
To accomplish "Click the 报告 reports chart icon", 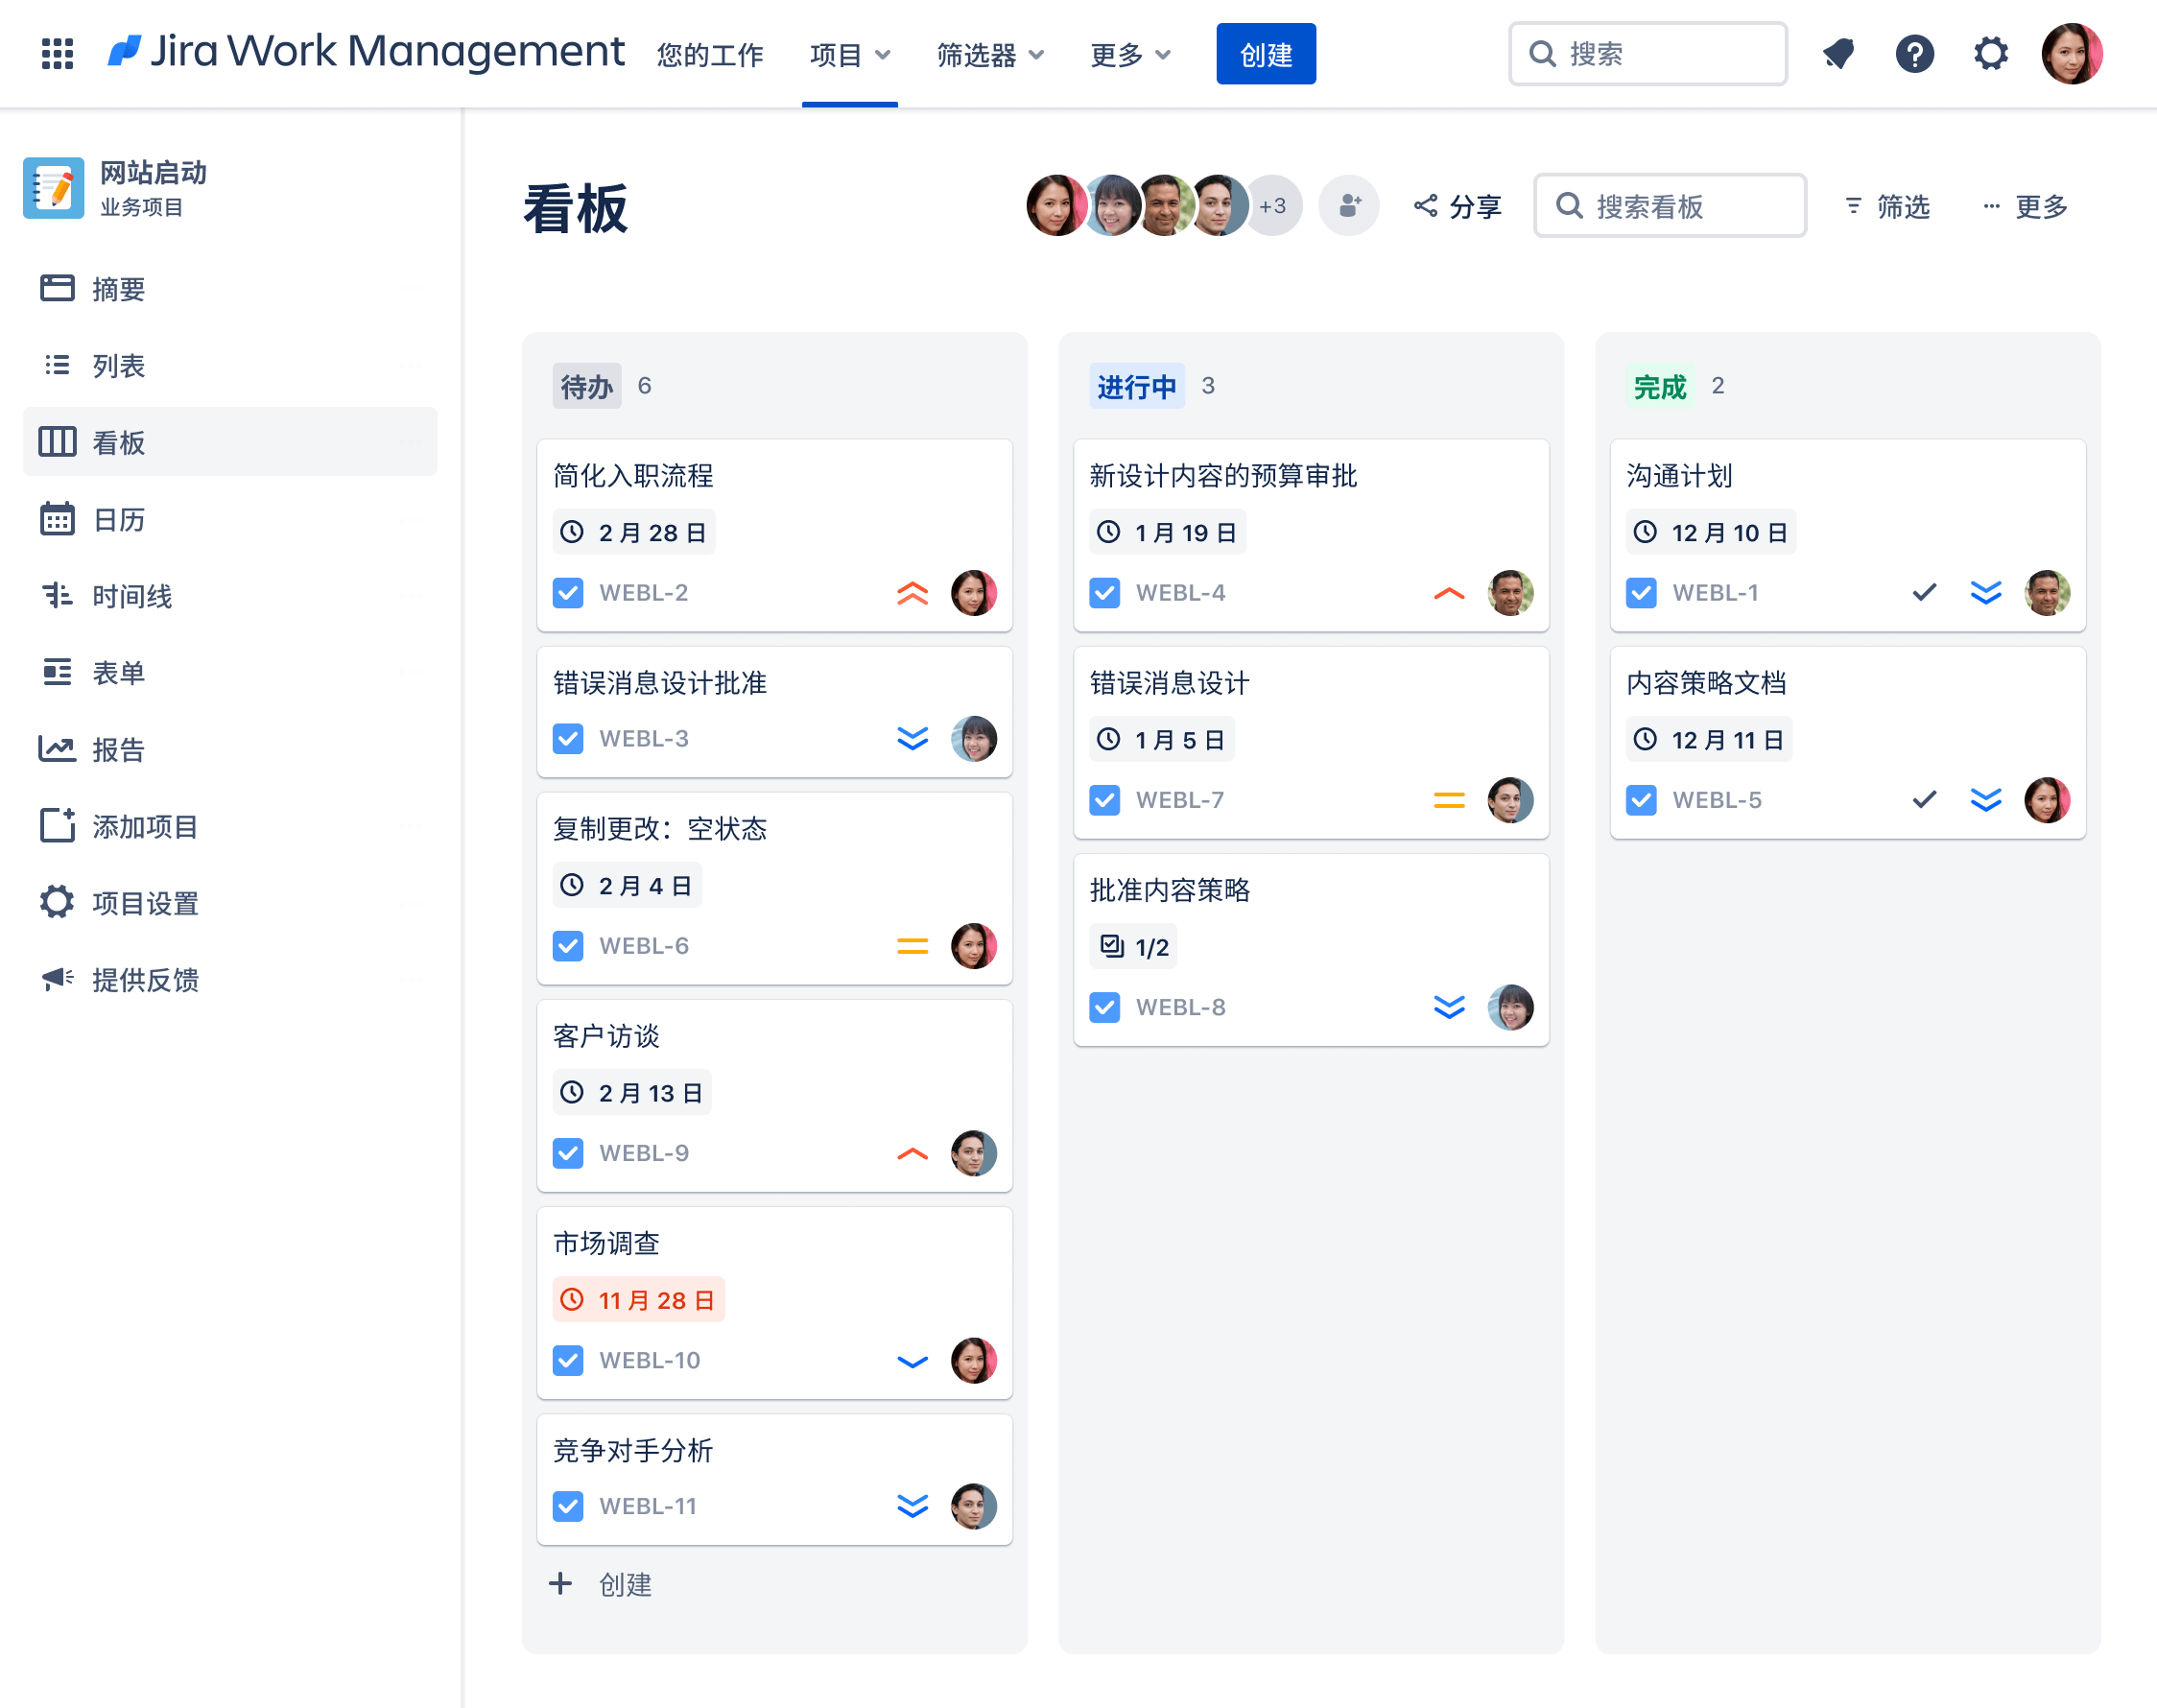I will pyautogui.click(x=57, y=749).
